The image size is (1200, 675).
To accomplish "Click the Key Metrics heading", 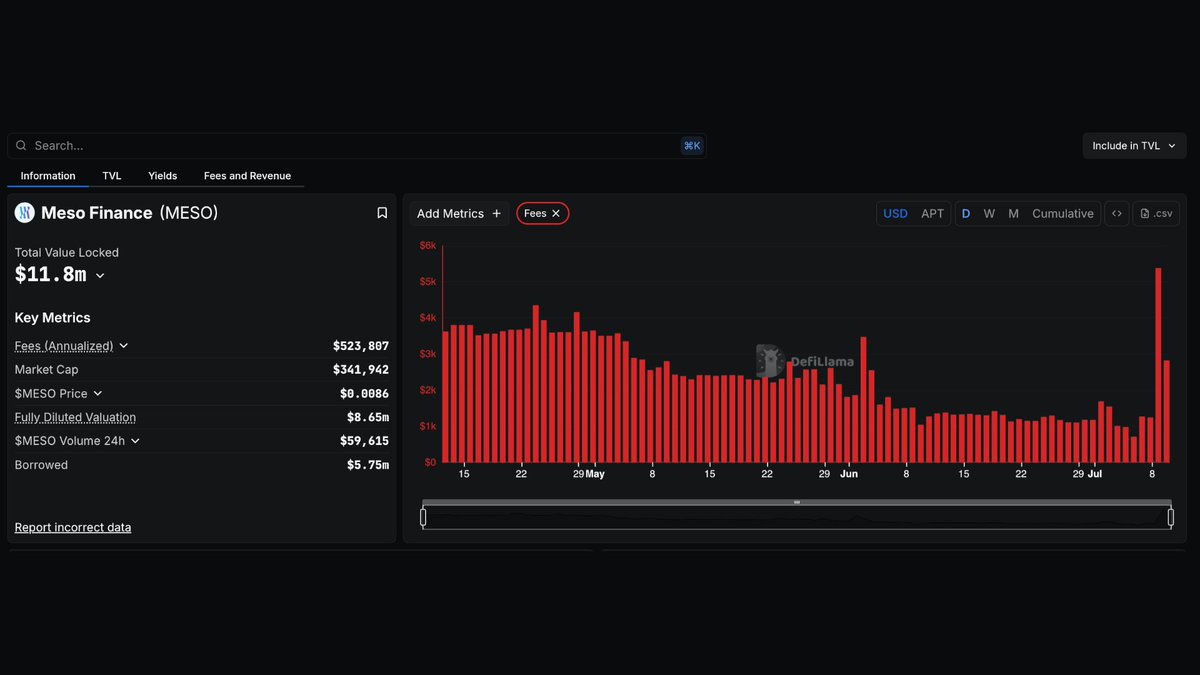I will 52,318.
